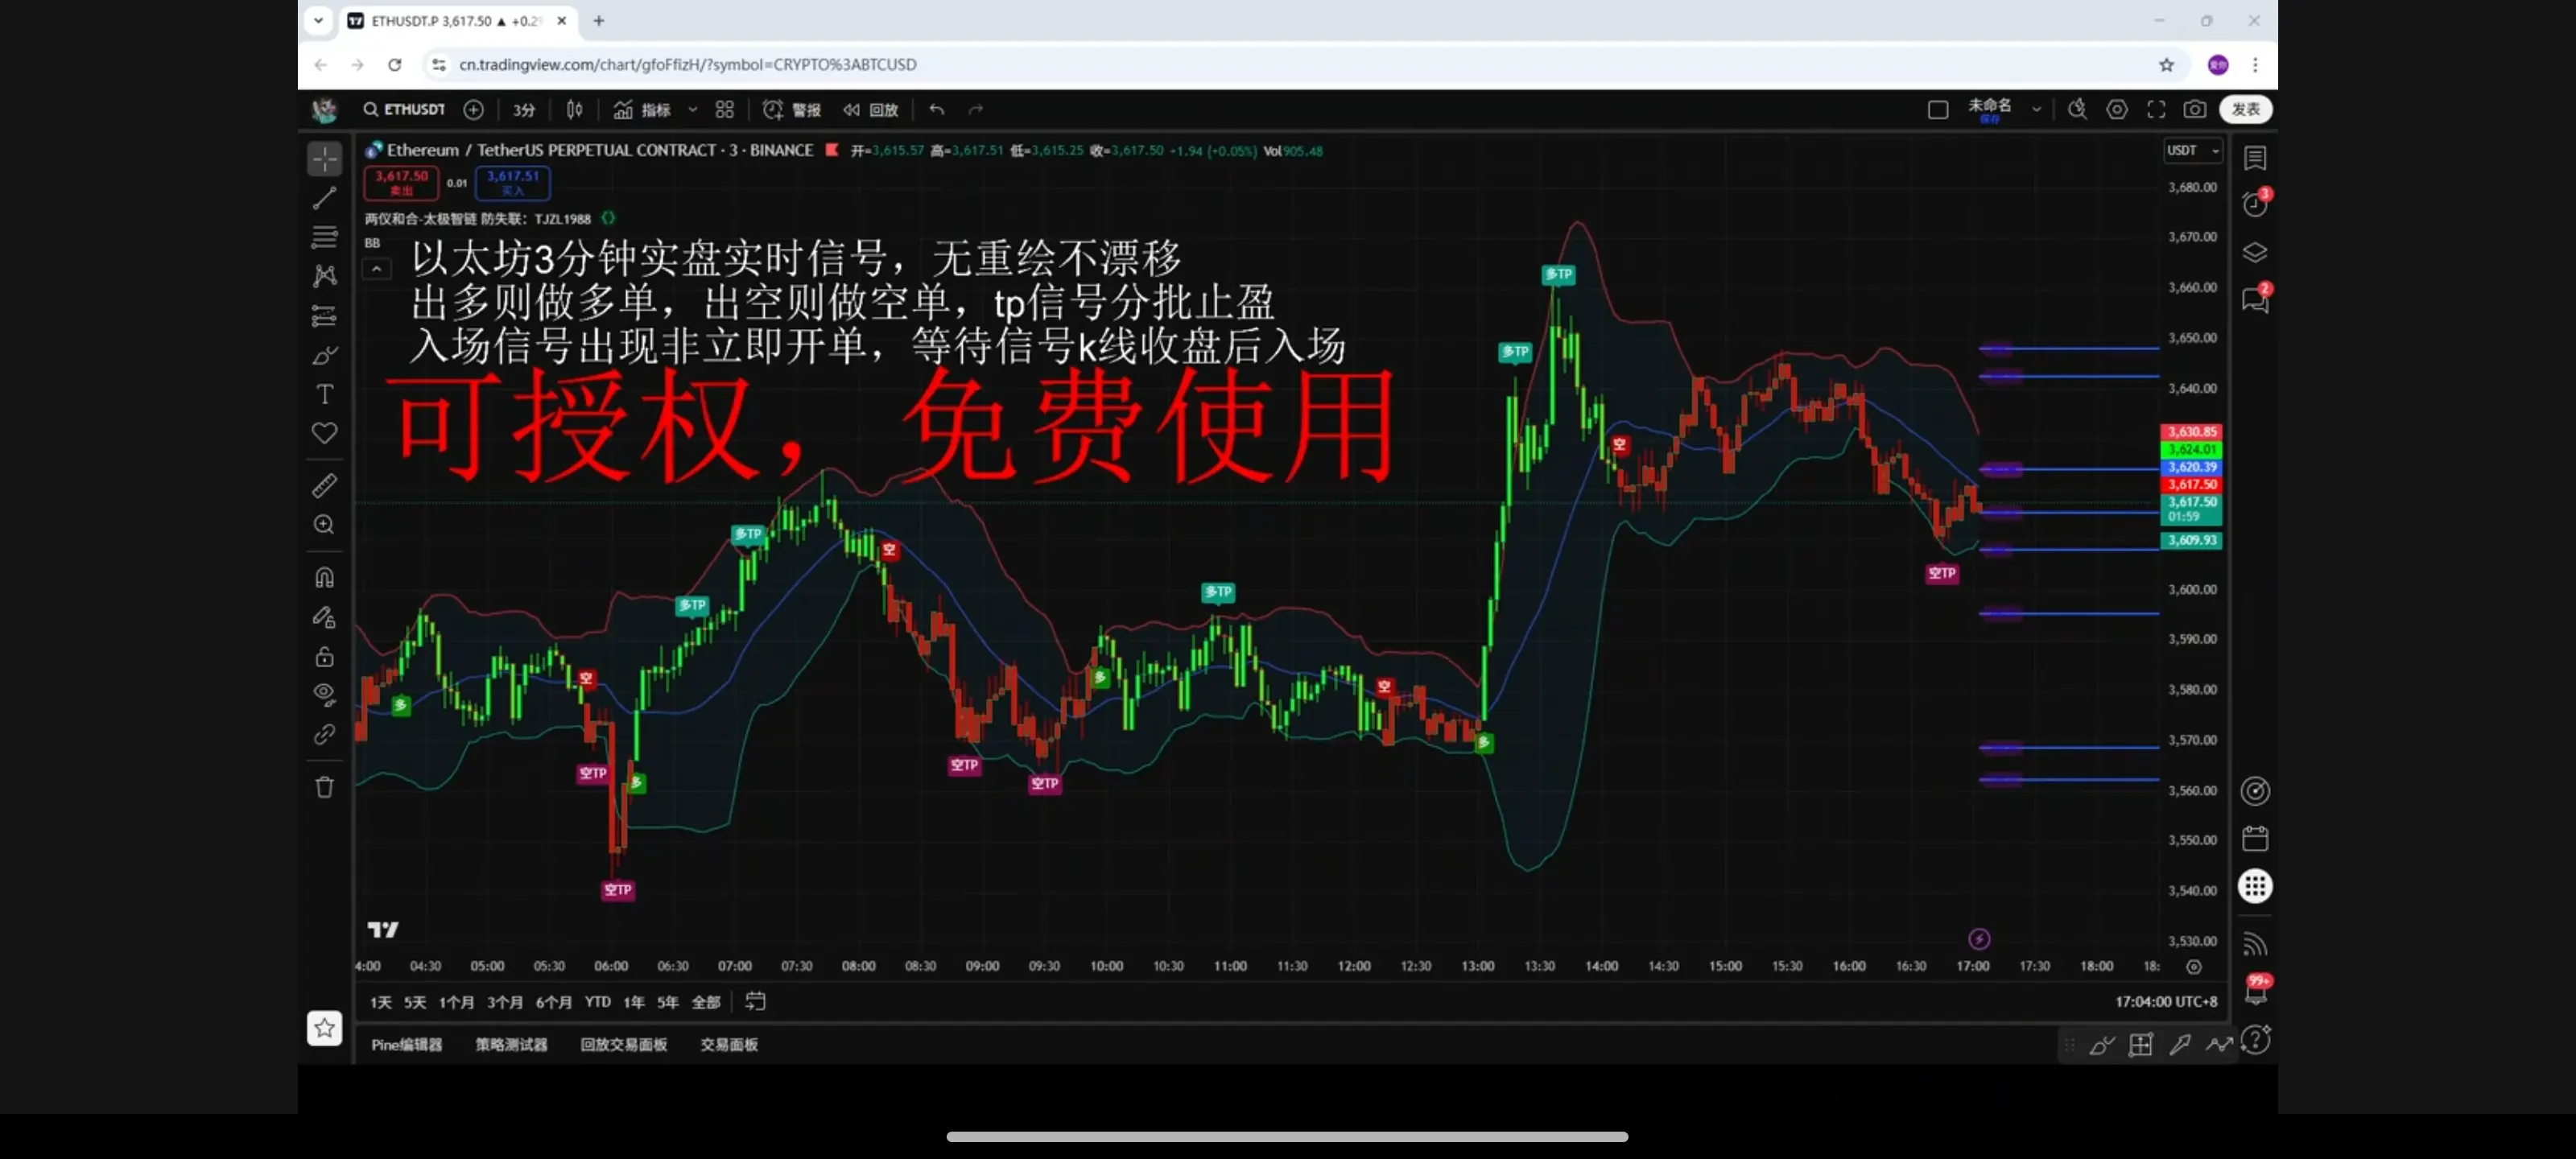Open time axis settings gear

pyautogui.click(x=2194, y=967)
